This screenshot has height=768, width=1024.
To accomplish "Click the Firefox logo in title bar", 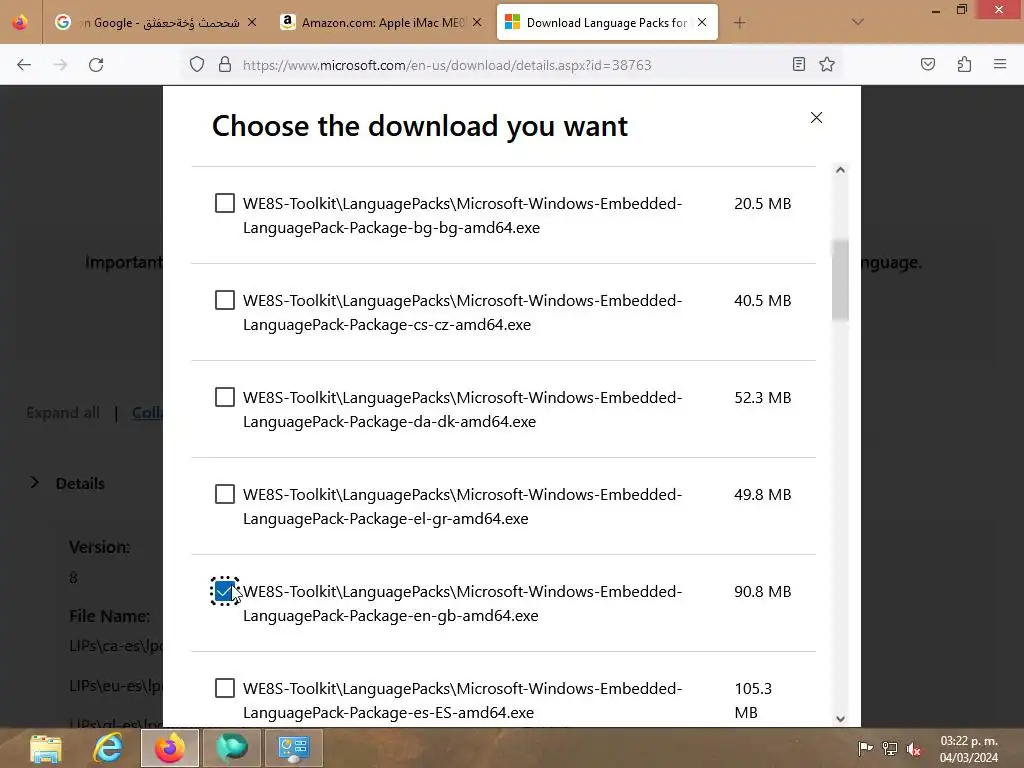I will coord(20,22).
